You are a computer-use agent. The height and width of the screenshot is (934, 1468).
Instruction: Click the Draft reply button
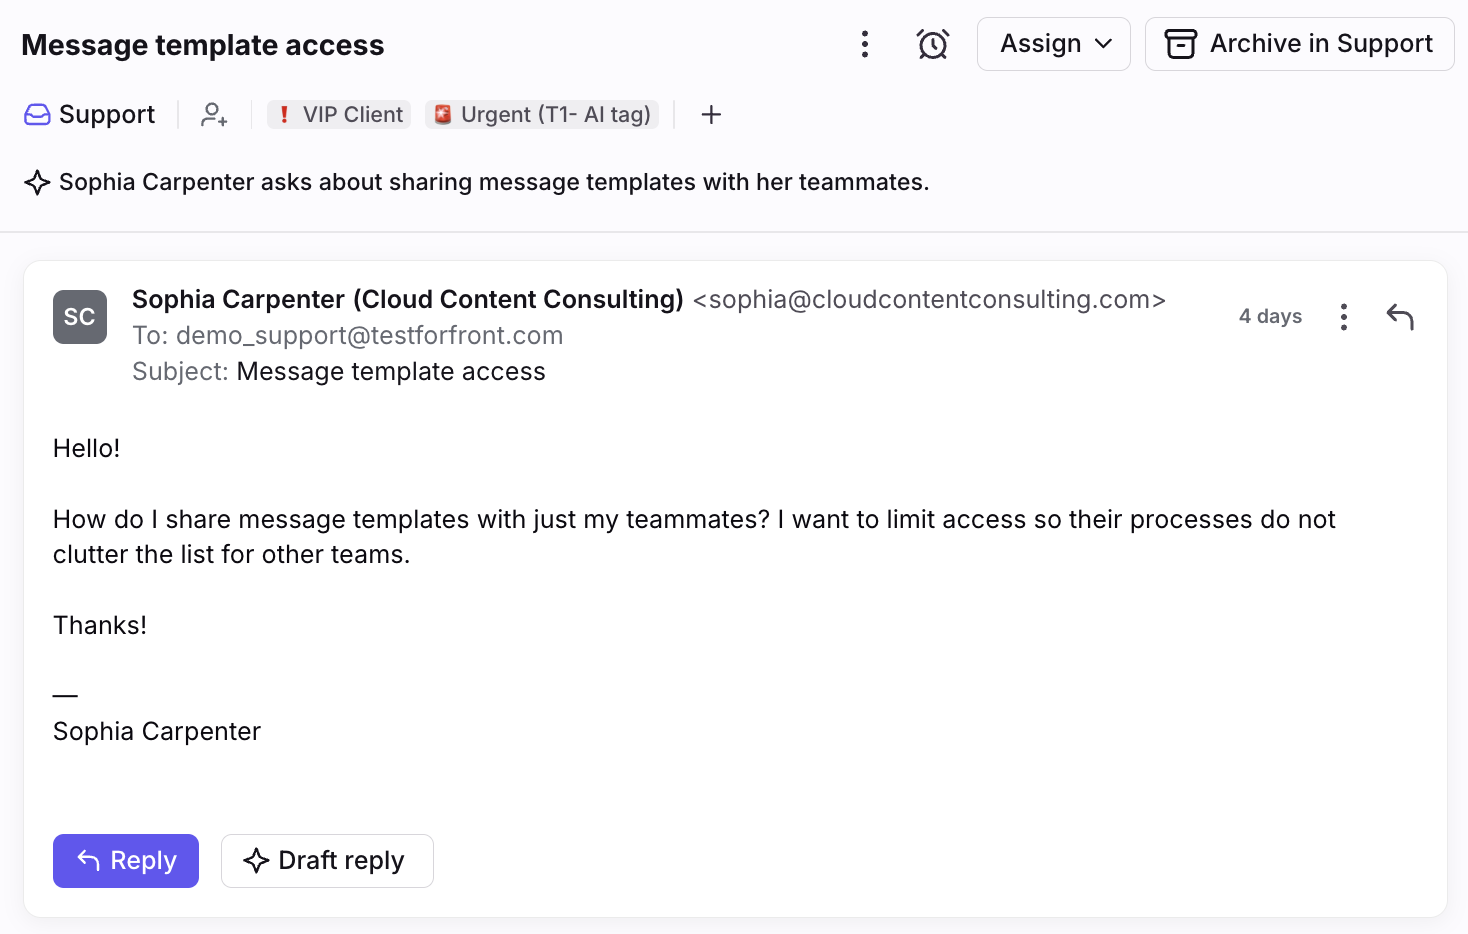tap(327, 861)
